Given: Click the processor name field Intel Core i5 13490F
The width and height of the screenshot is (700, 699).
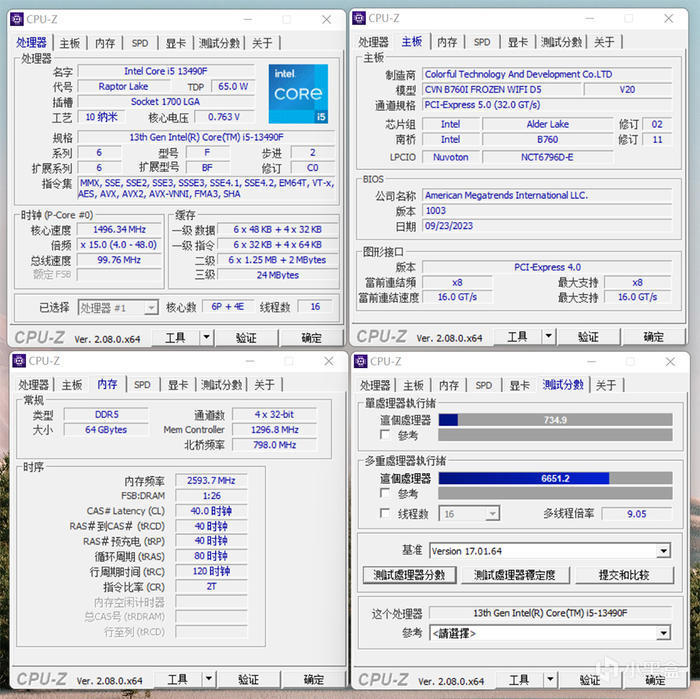Looking at the screenshot, I should point(166,71).
